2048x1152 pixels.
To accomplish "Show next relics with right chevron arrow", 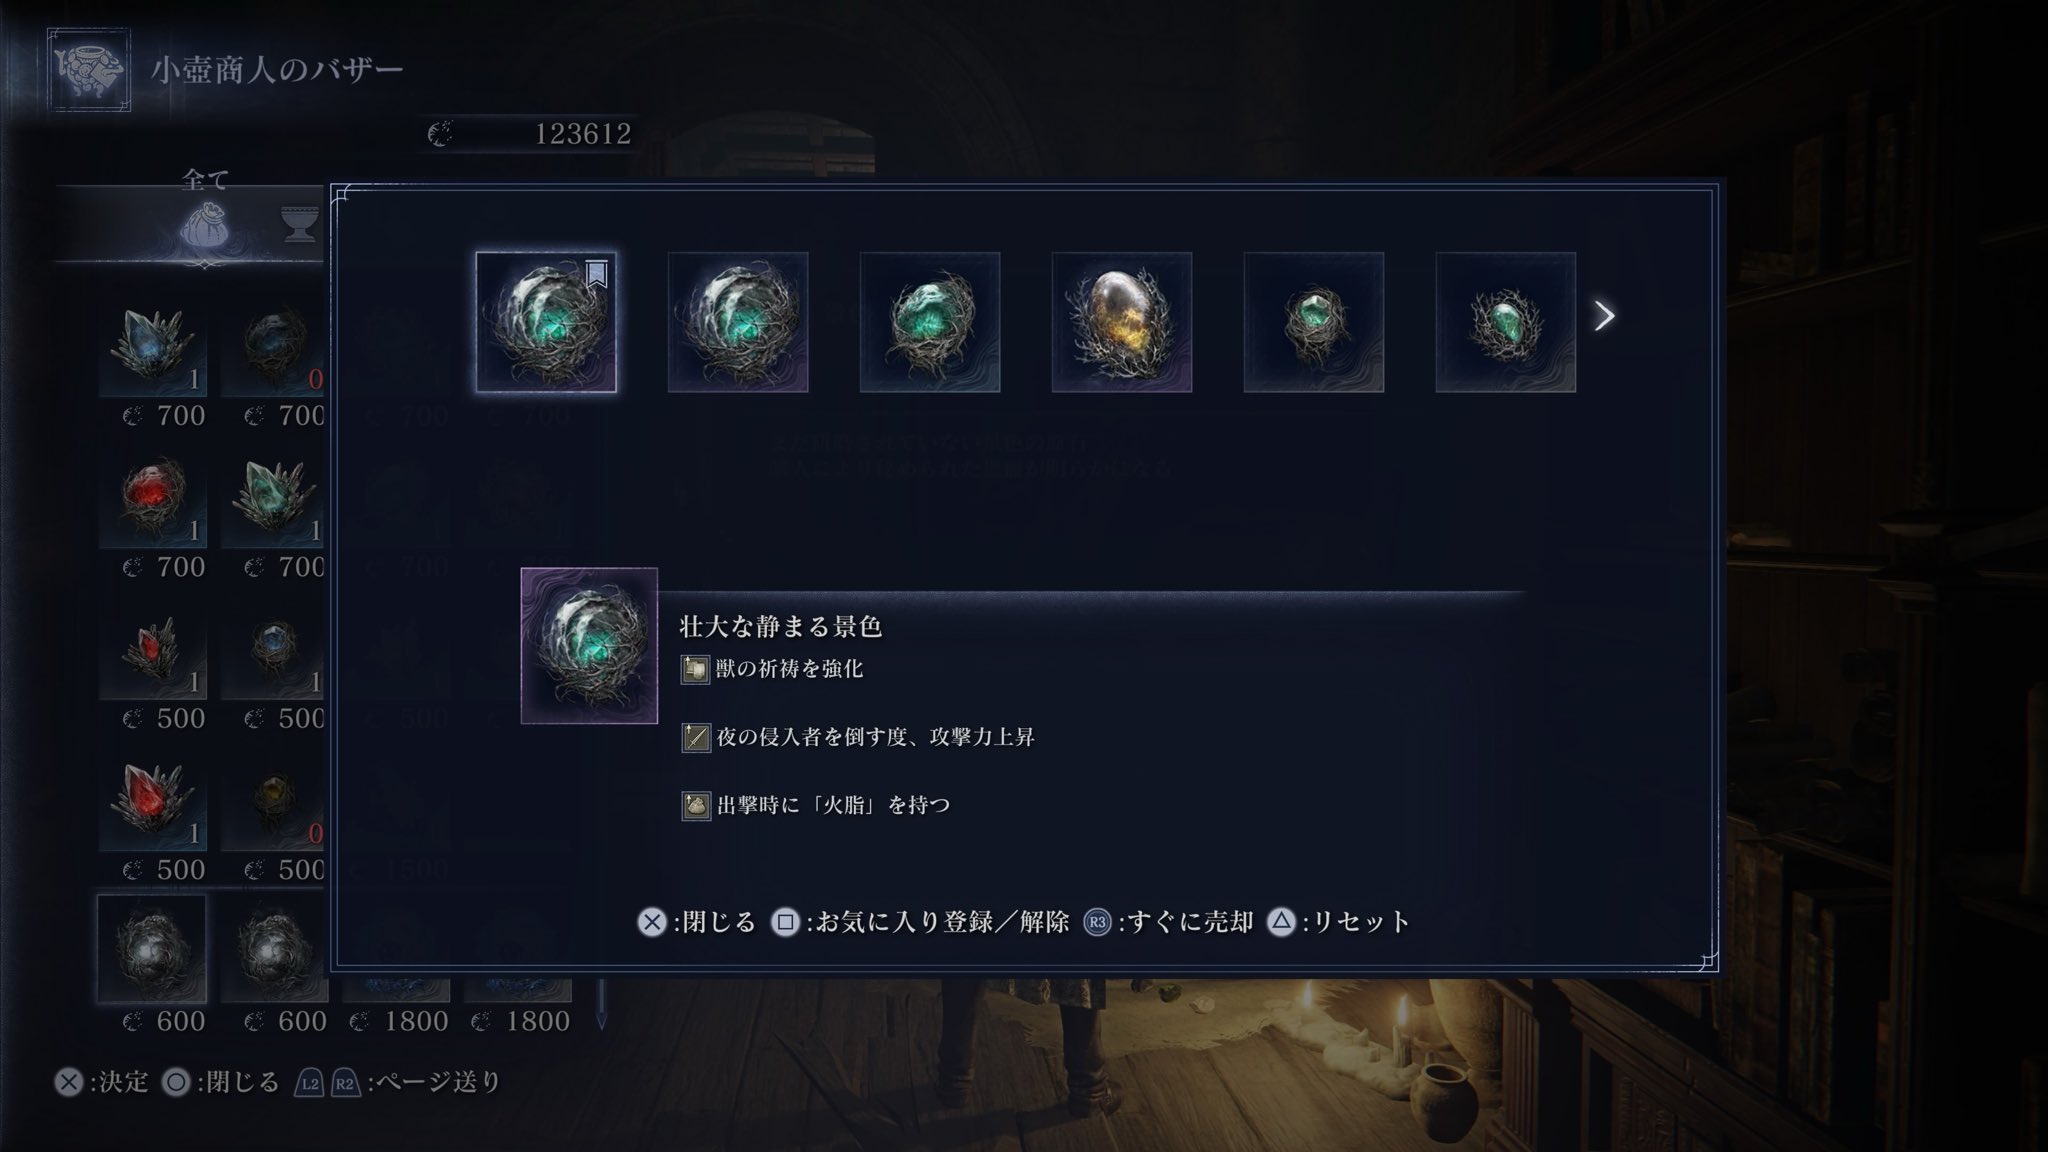I will coord(1604,316).
